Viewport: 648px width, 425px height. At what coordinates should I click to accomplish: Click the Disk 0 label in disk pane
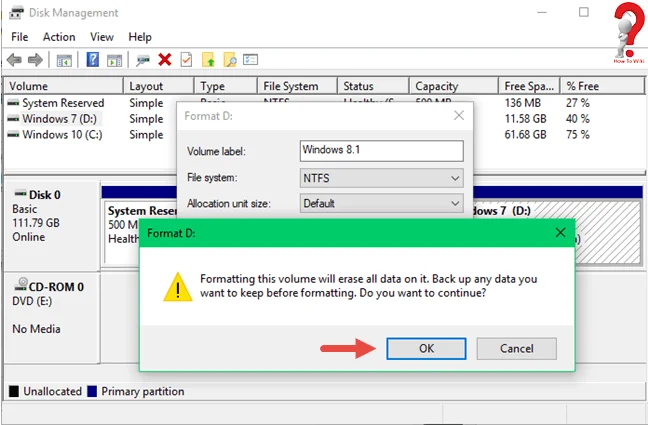pyautogui.click(x=45, y=195)
